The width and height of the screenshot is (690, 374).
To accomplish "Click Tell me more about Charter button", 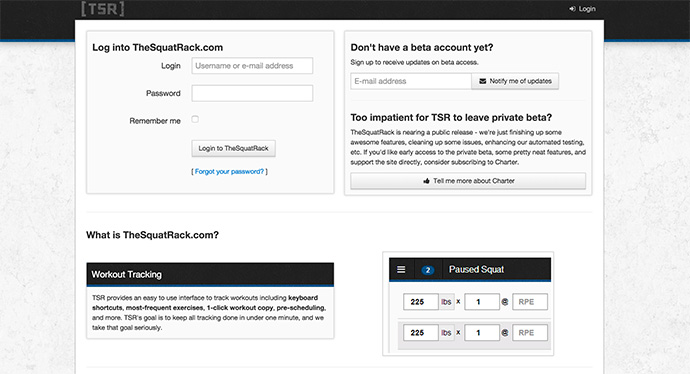I will [x=468, y=181].
